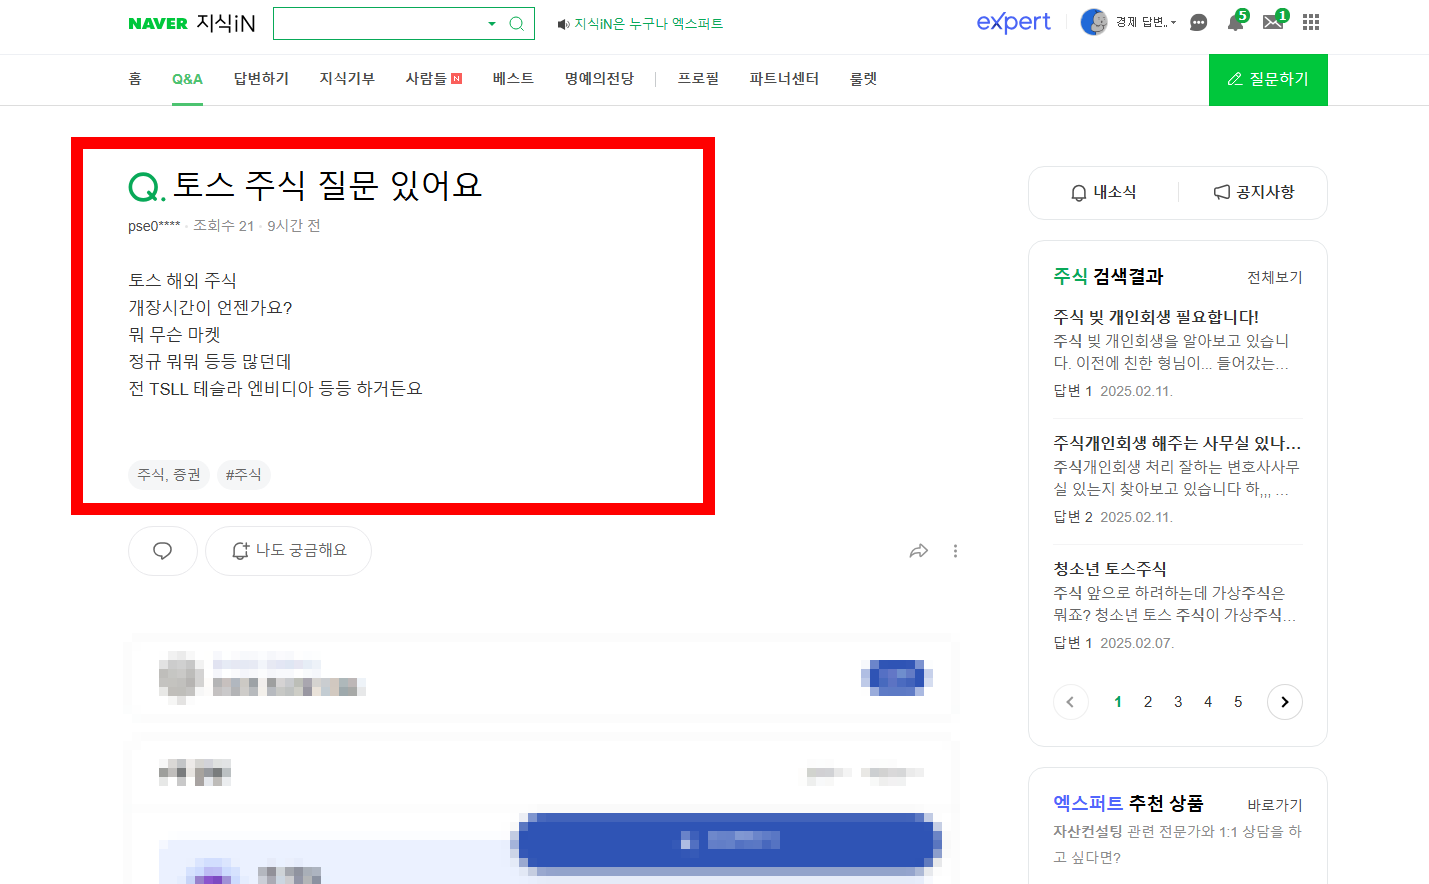1429x884 pixels.
Task: Open the 룰렛 menu item
Action: (x=863, y=78)
